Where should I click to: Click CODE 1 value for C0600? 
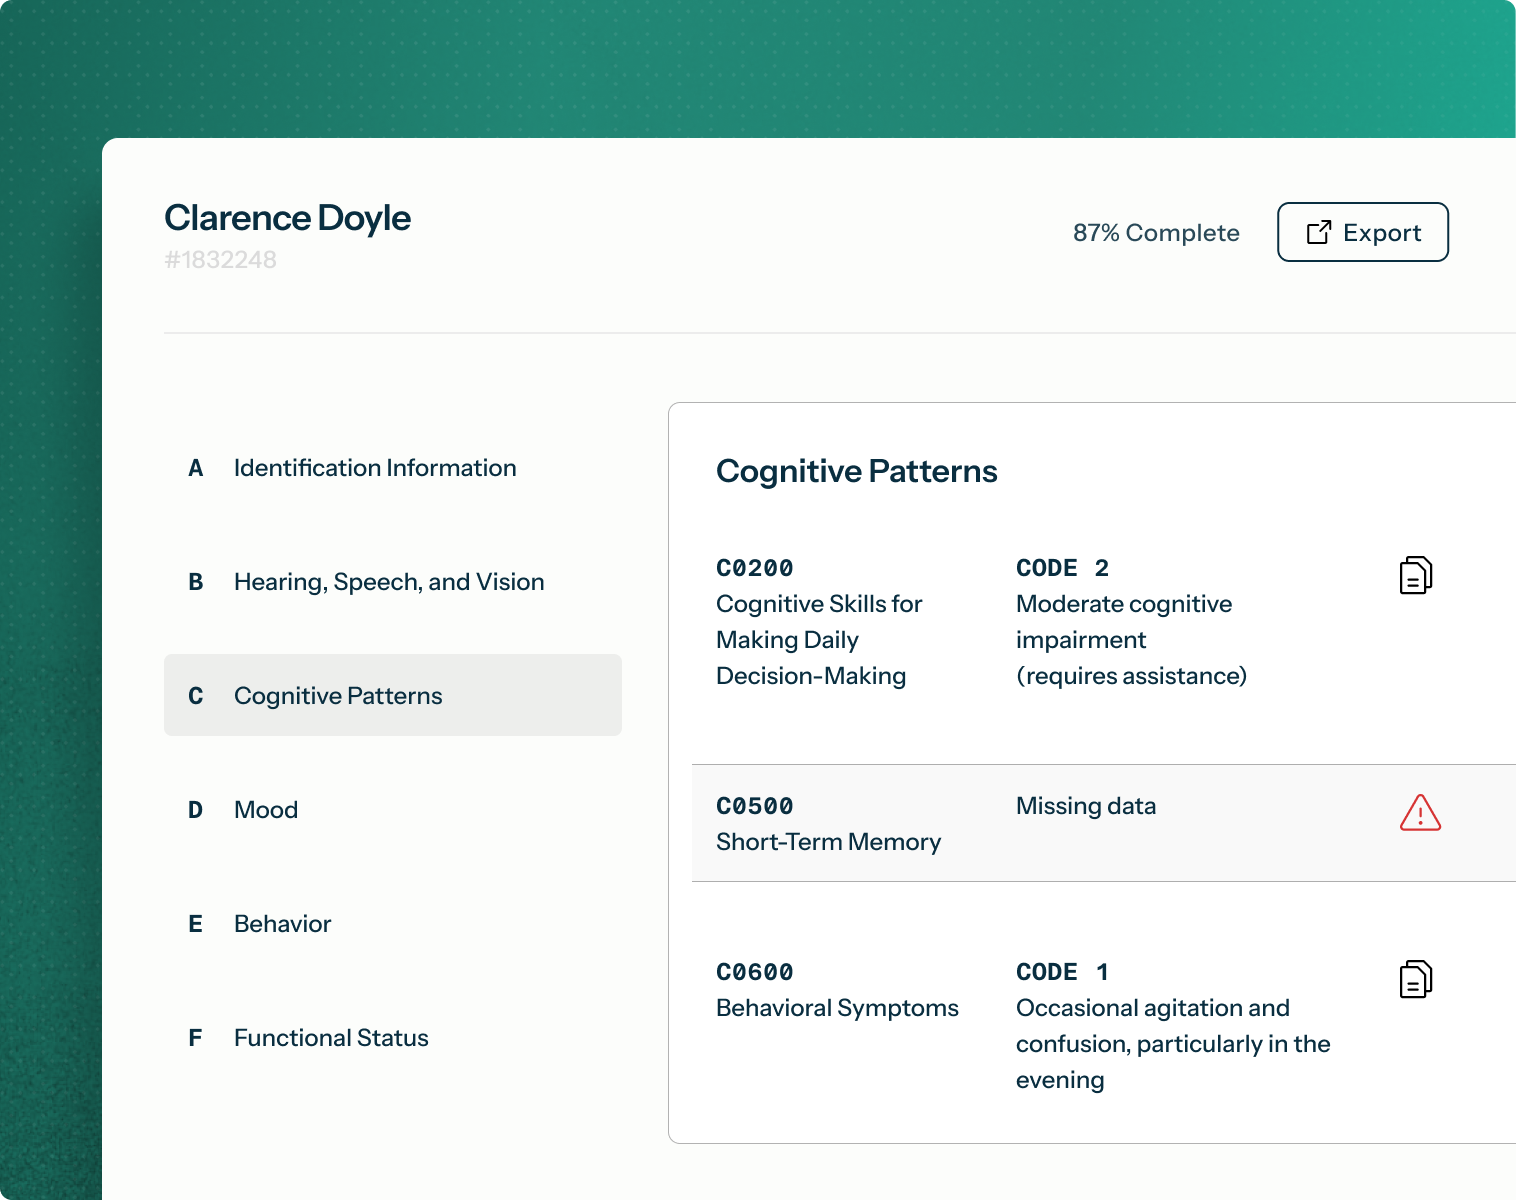1063,972
